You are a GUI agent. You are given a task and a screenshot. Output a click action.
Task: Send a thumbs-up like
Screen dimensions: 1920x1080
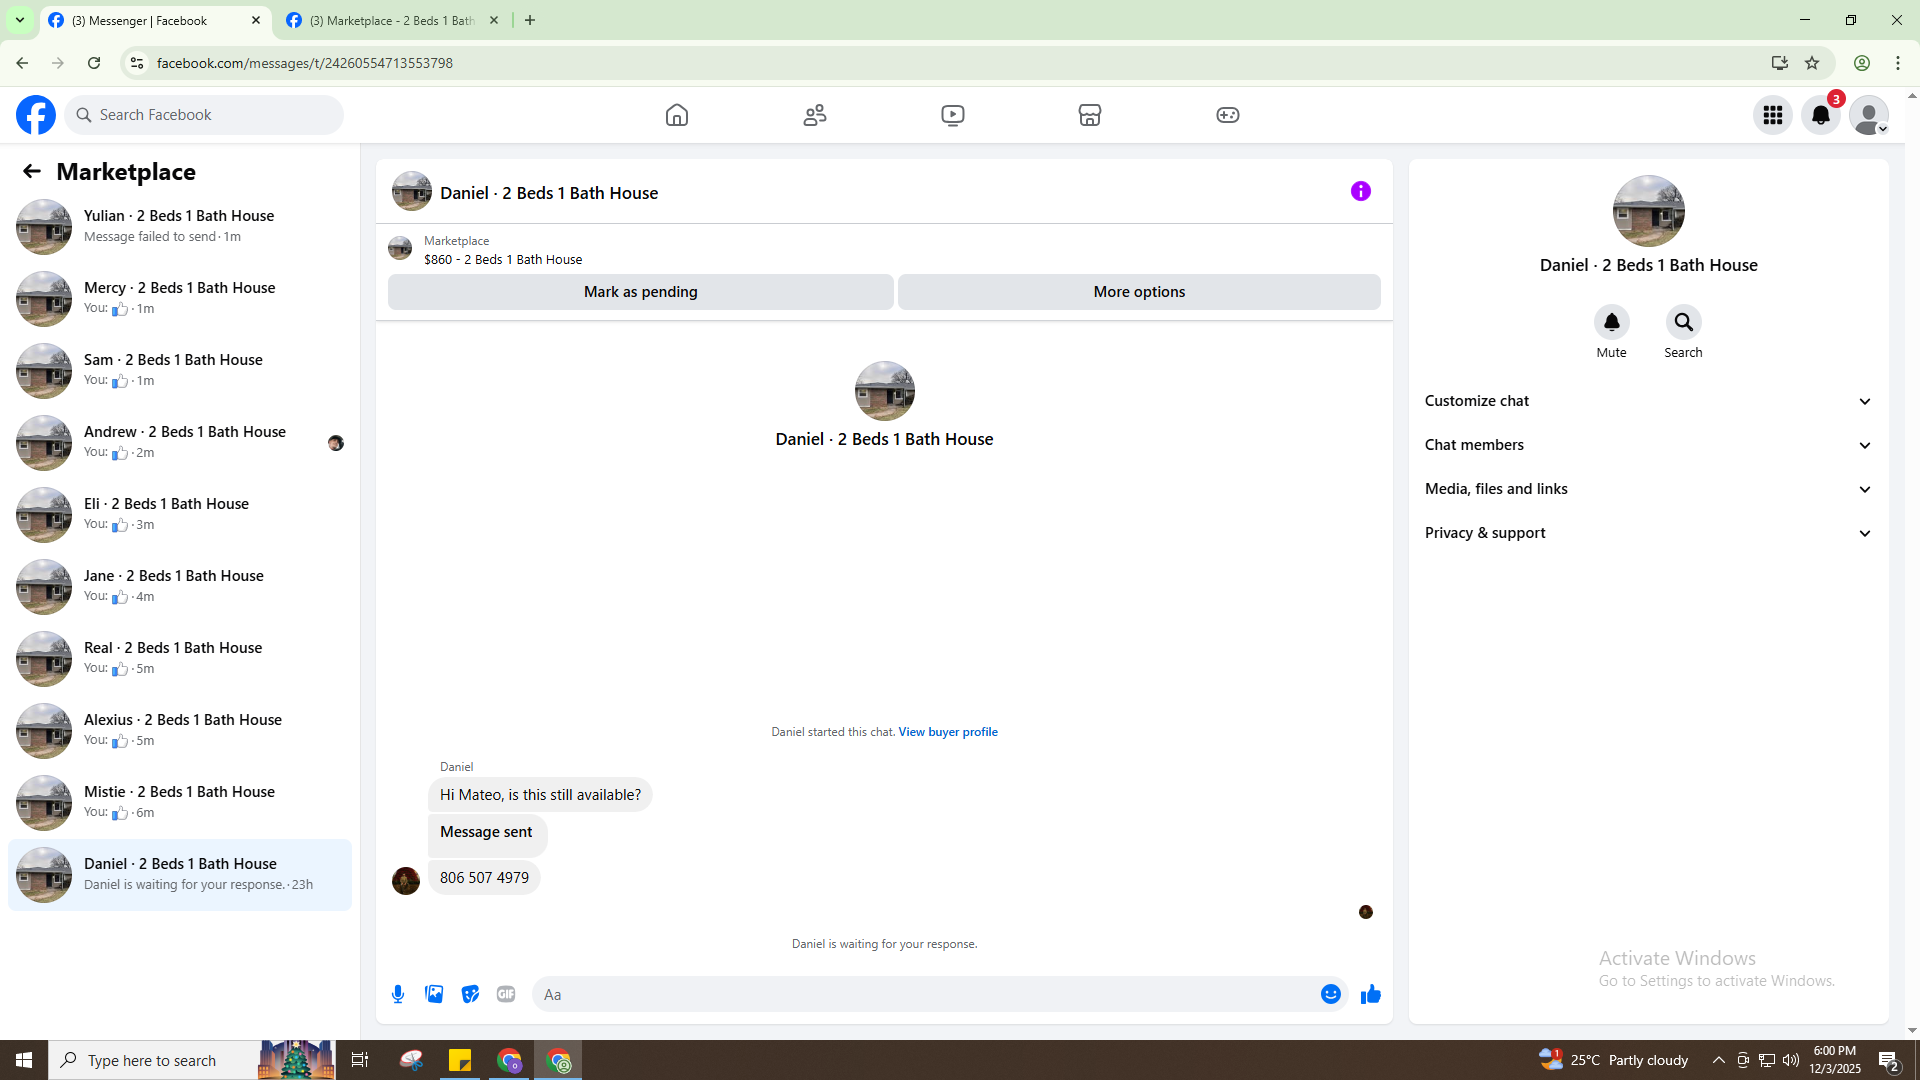click(x=1371, y=994)
